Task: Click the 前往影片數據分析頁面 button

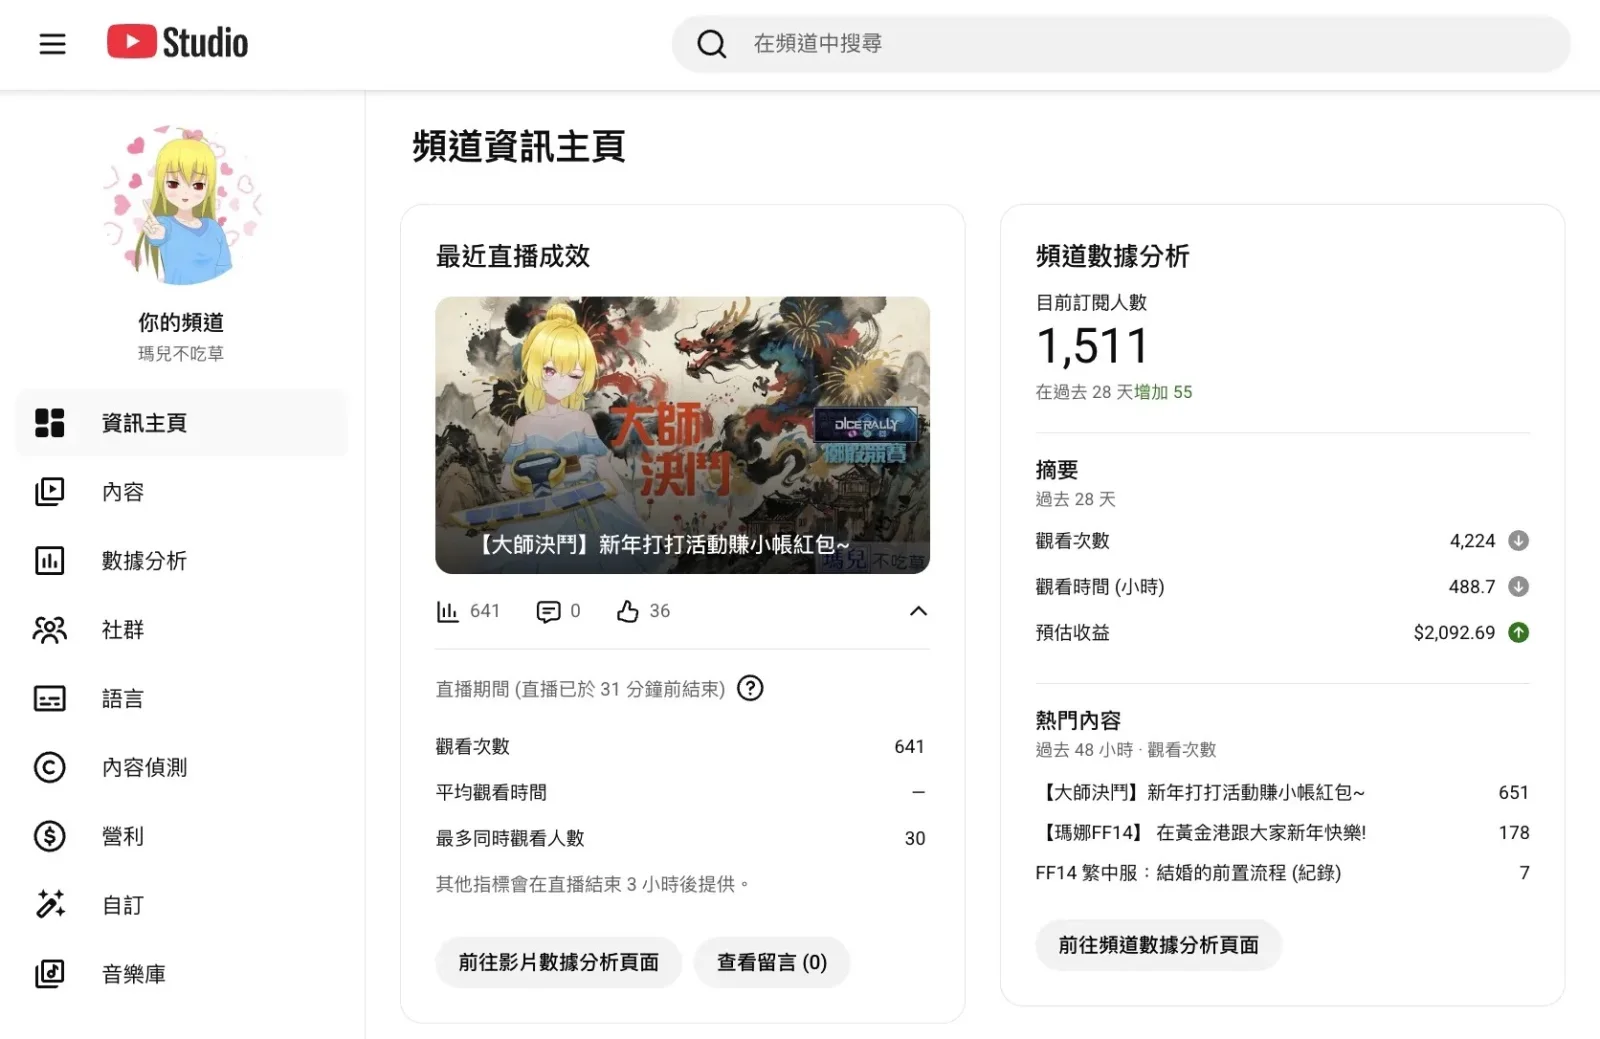Action: coord(558,962)
